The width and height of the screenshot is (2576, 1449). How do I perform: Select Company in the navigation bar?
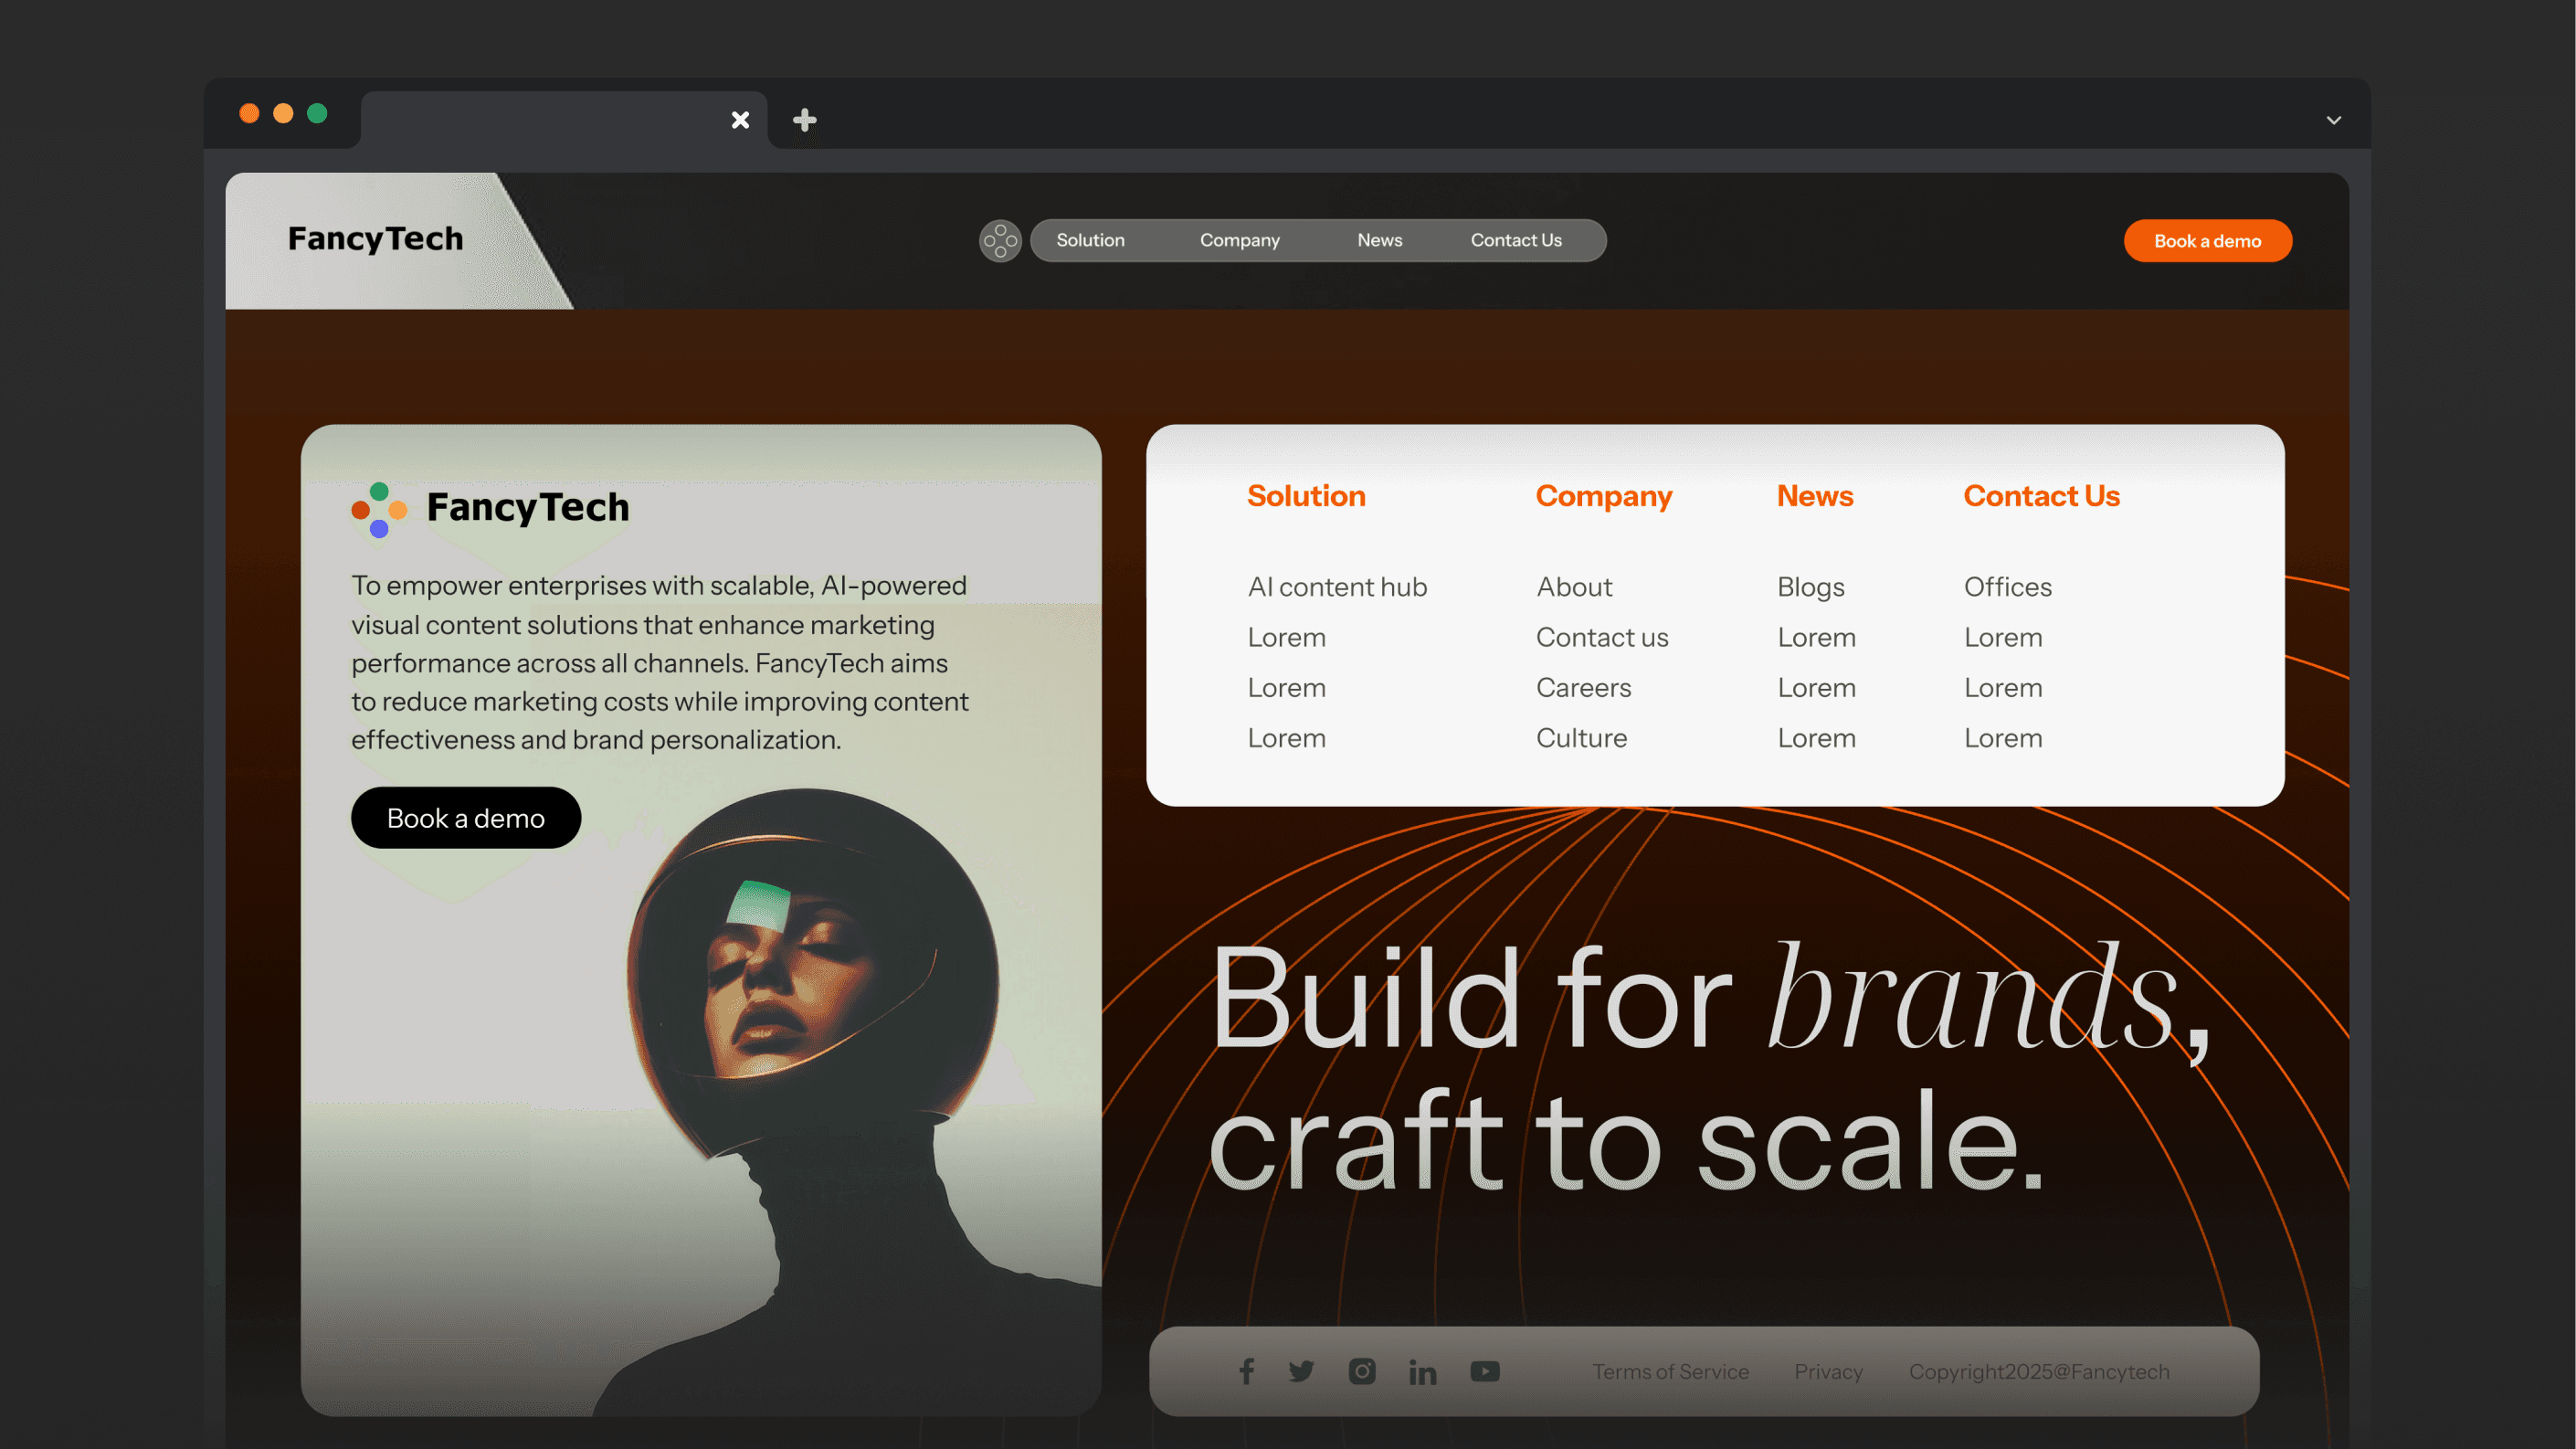tap(1239, 240)
